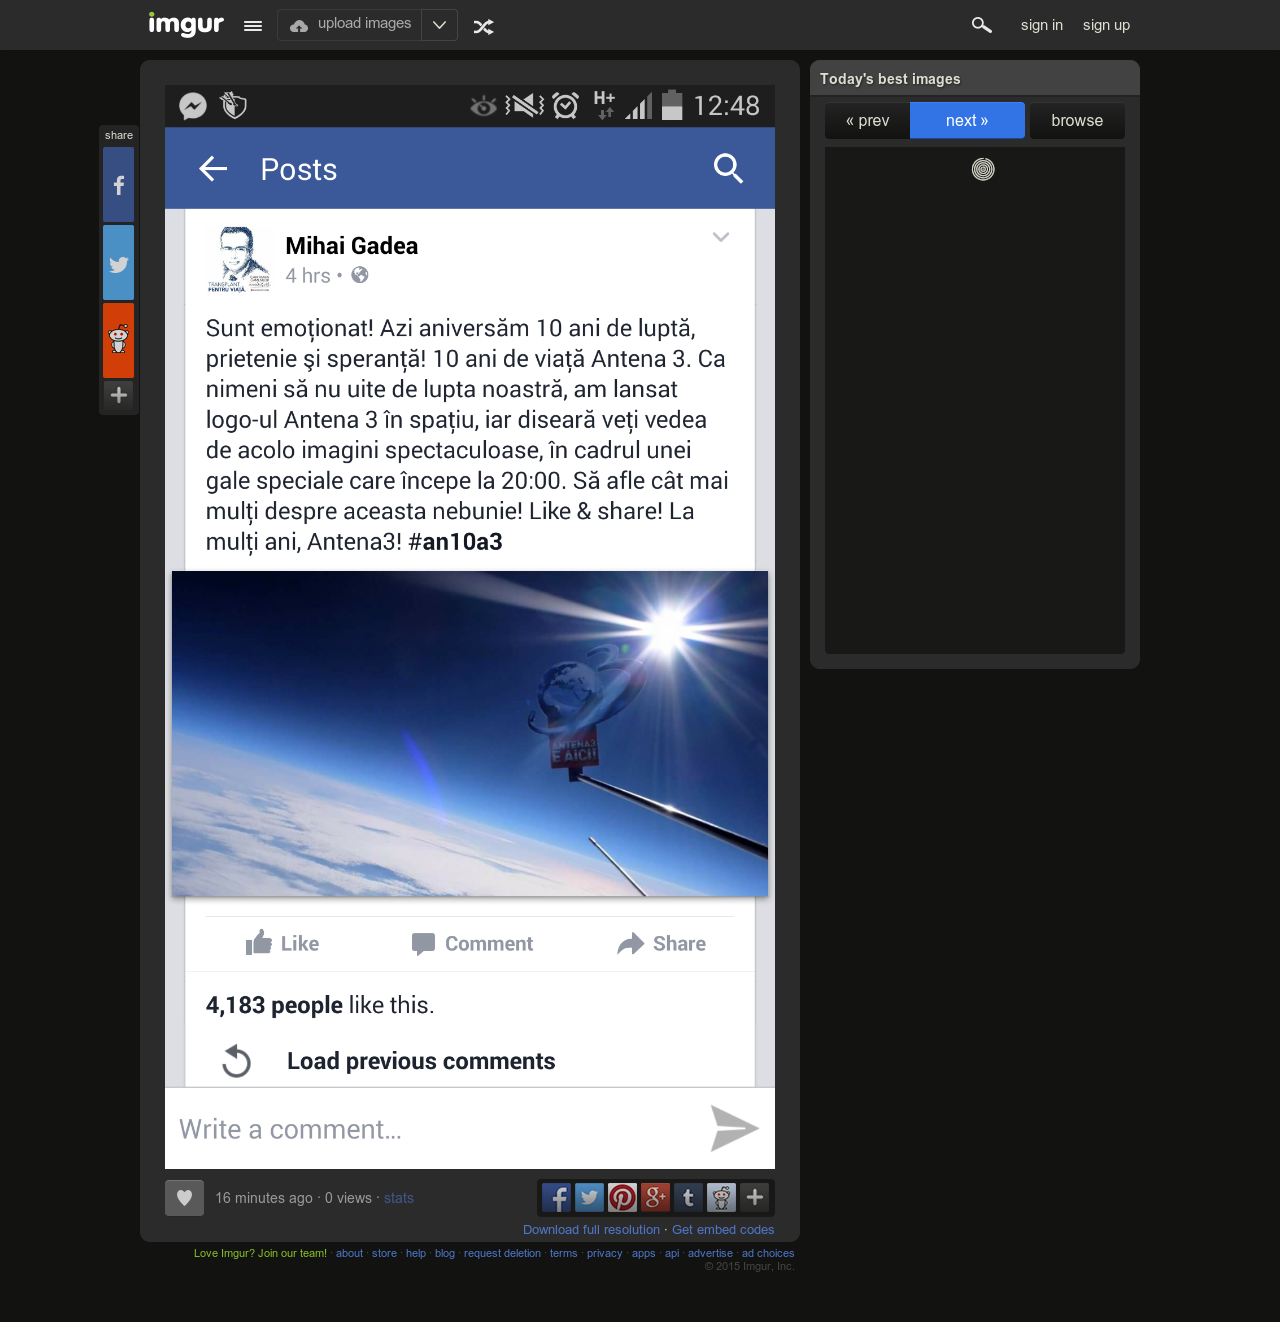This screenshot has height=1322, width=1280.
Task: Click the Tumblr icon in bottom share bar
Action: [x=688, y=1197]
